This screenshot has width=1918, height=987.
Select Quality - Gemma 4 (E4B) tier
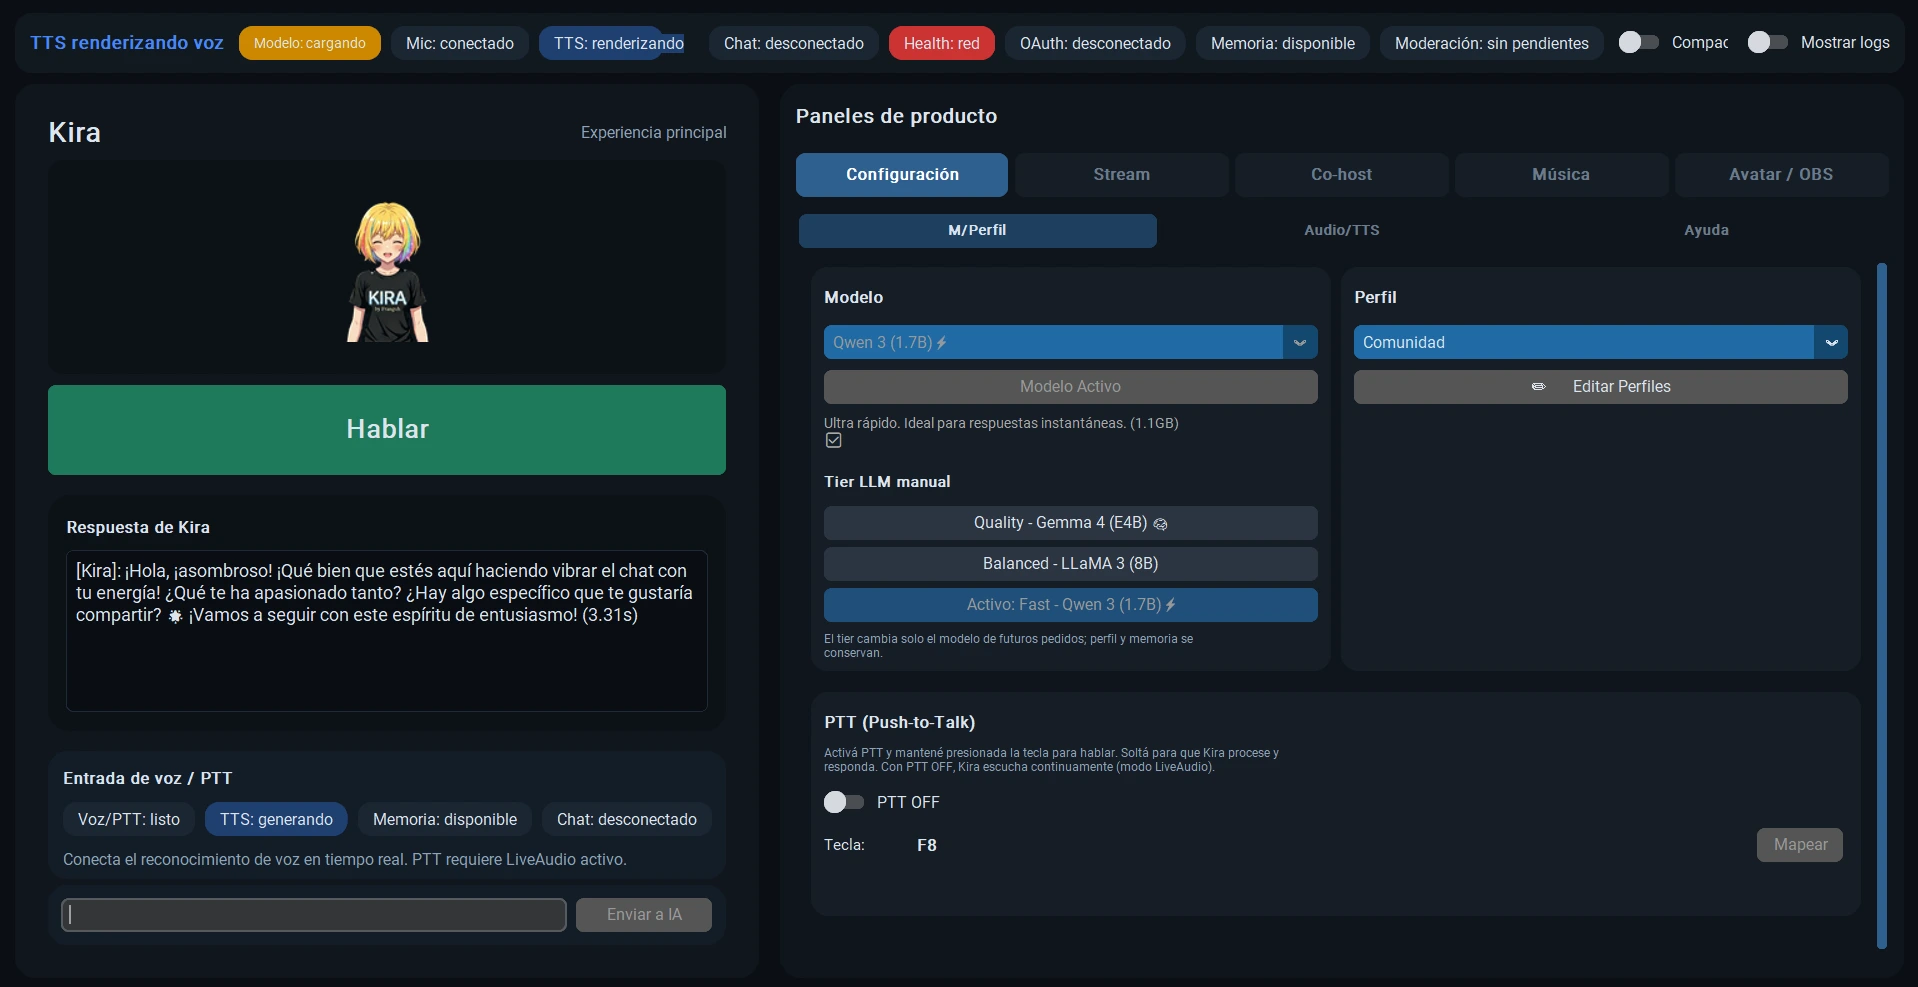(x=1070, y=523)
